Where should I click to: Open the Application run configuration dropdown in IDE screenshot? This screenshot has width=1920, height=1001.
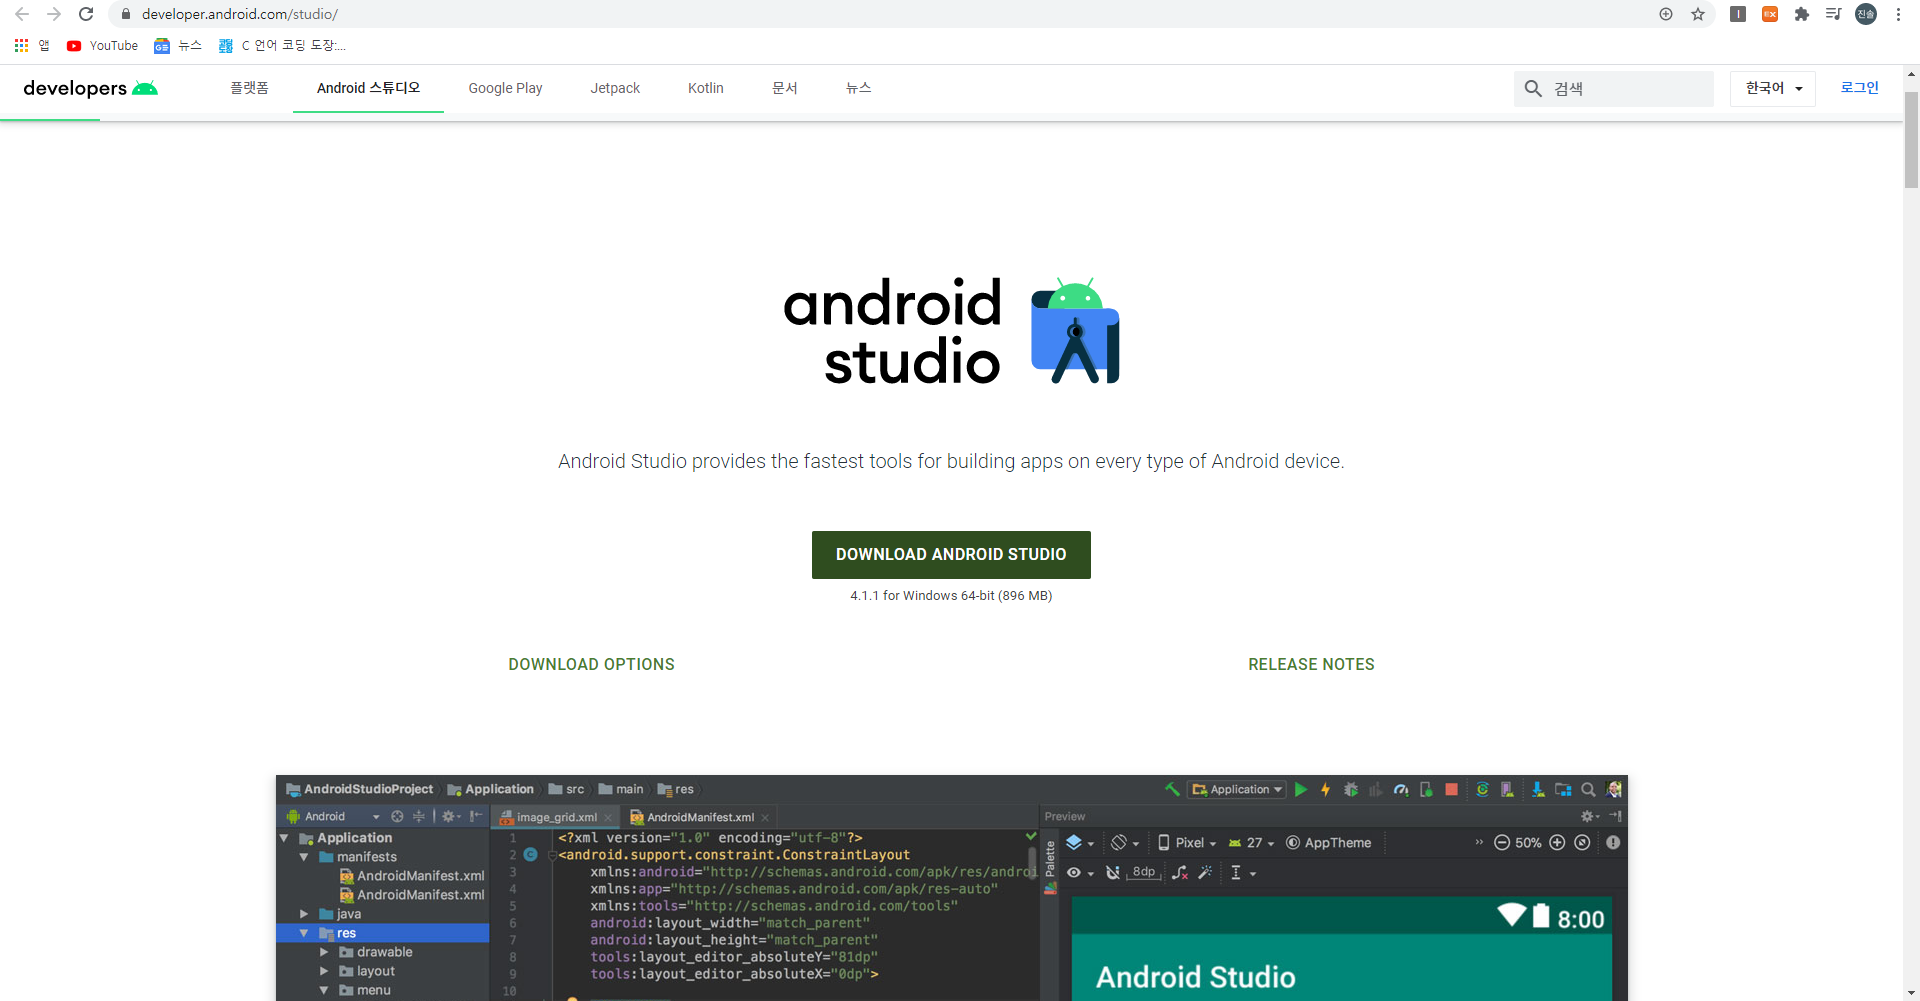click(x=1237, y=790)
